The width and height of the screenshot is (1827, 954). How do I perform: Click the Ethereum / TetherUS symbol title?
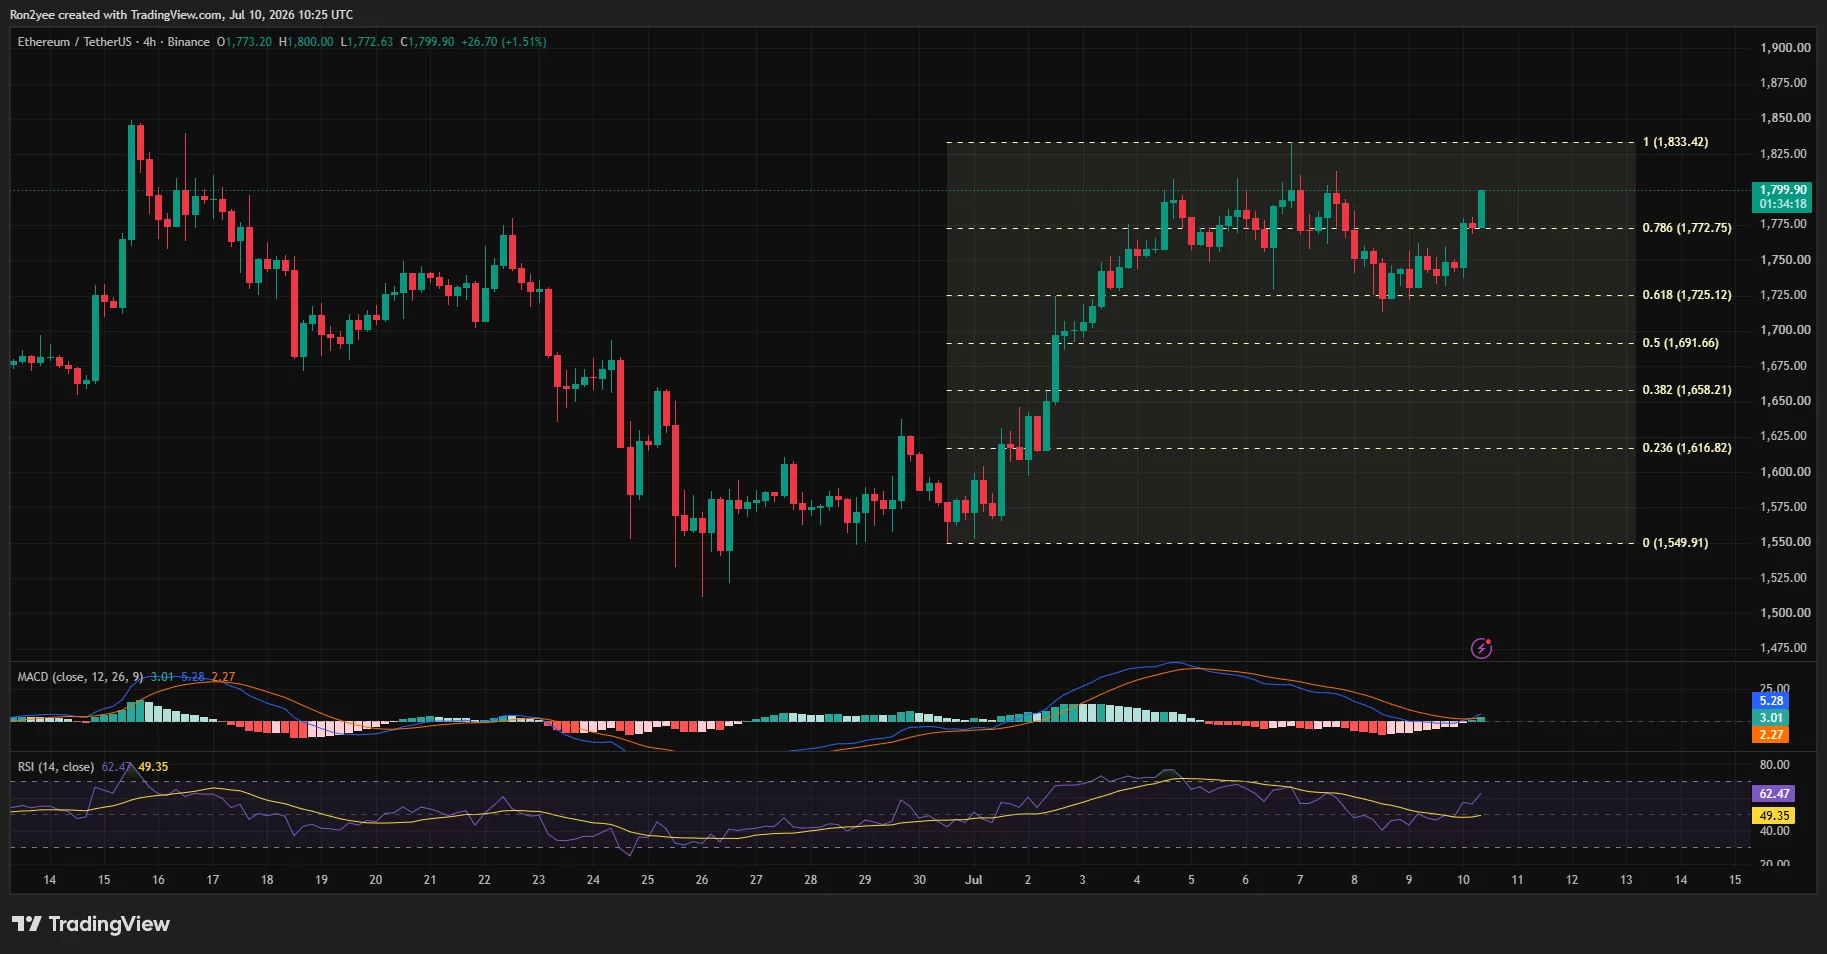click(x=74, y=42)
